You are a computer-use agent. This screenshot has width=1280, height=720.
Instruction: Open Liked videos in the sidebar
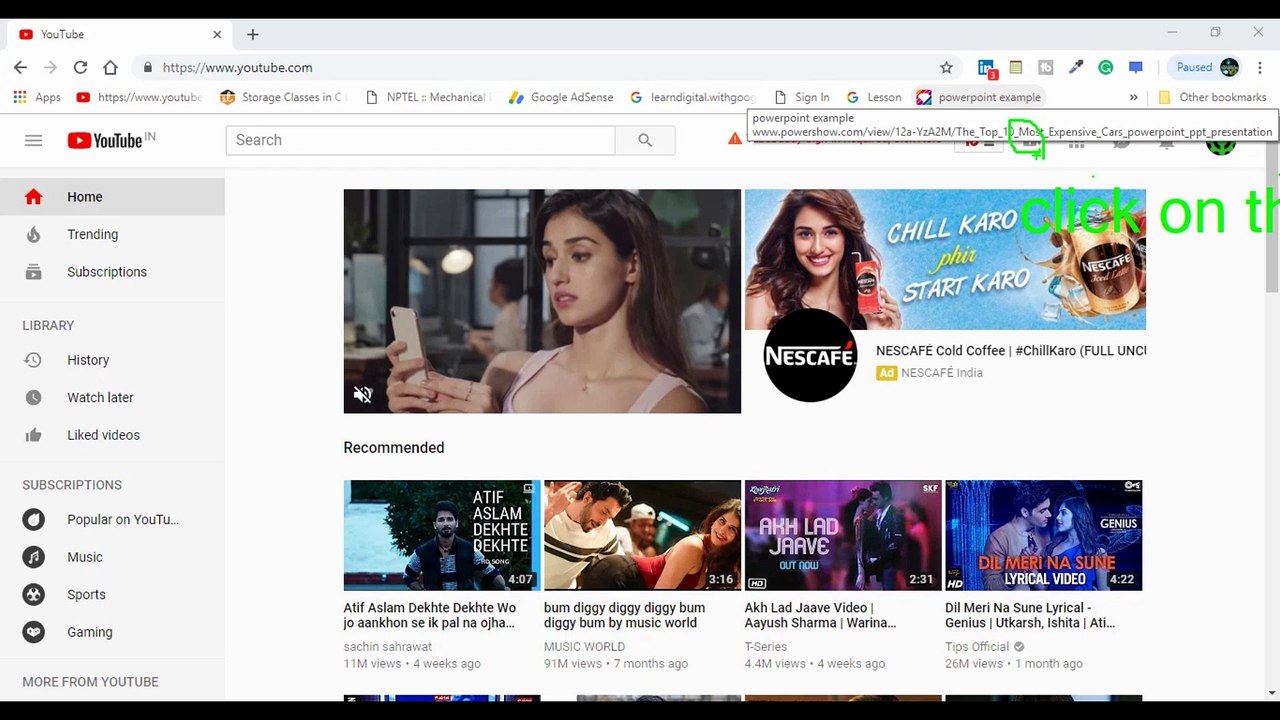(x=112, y=435)
